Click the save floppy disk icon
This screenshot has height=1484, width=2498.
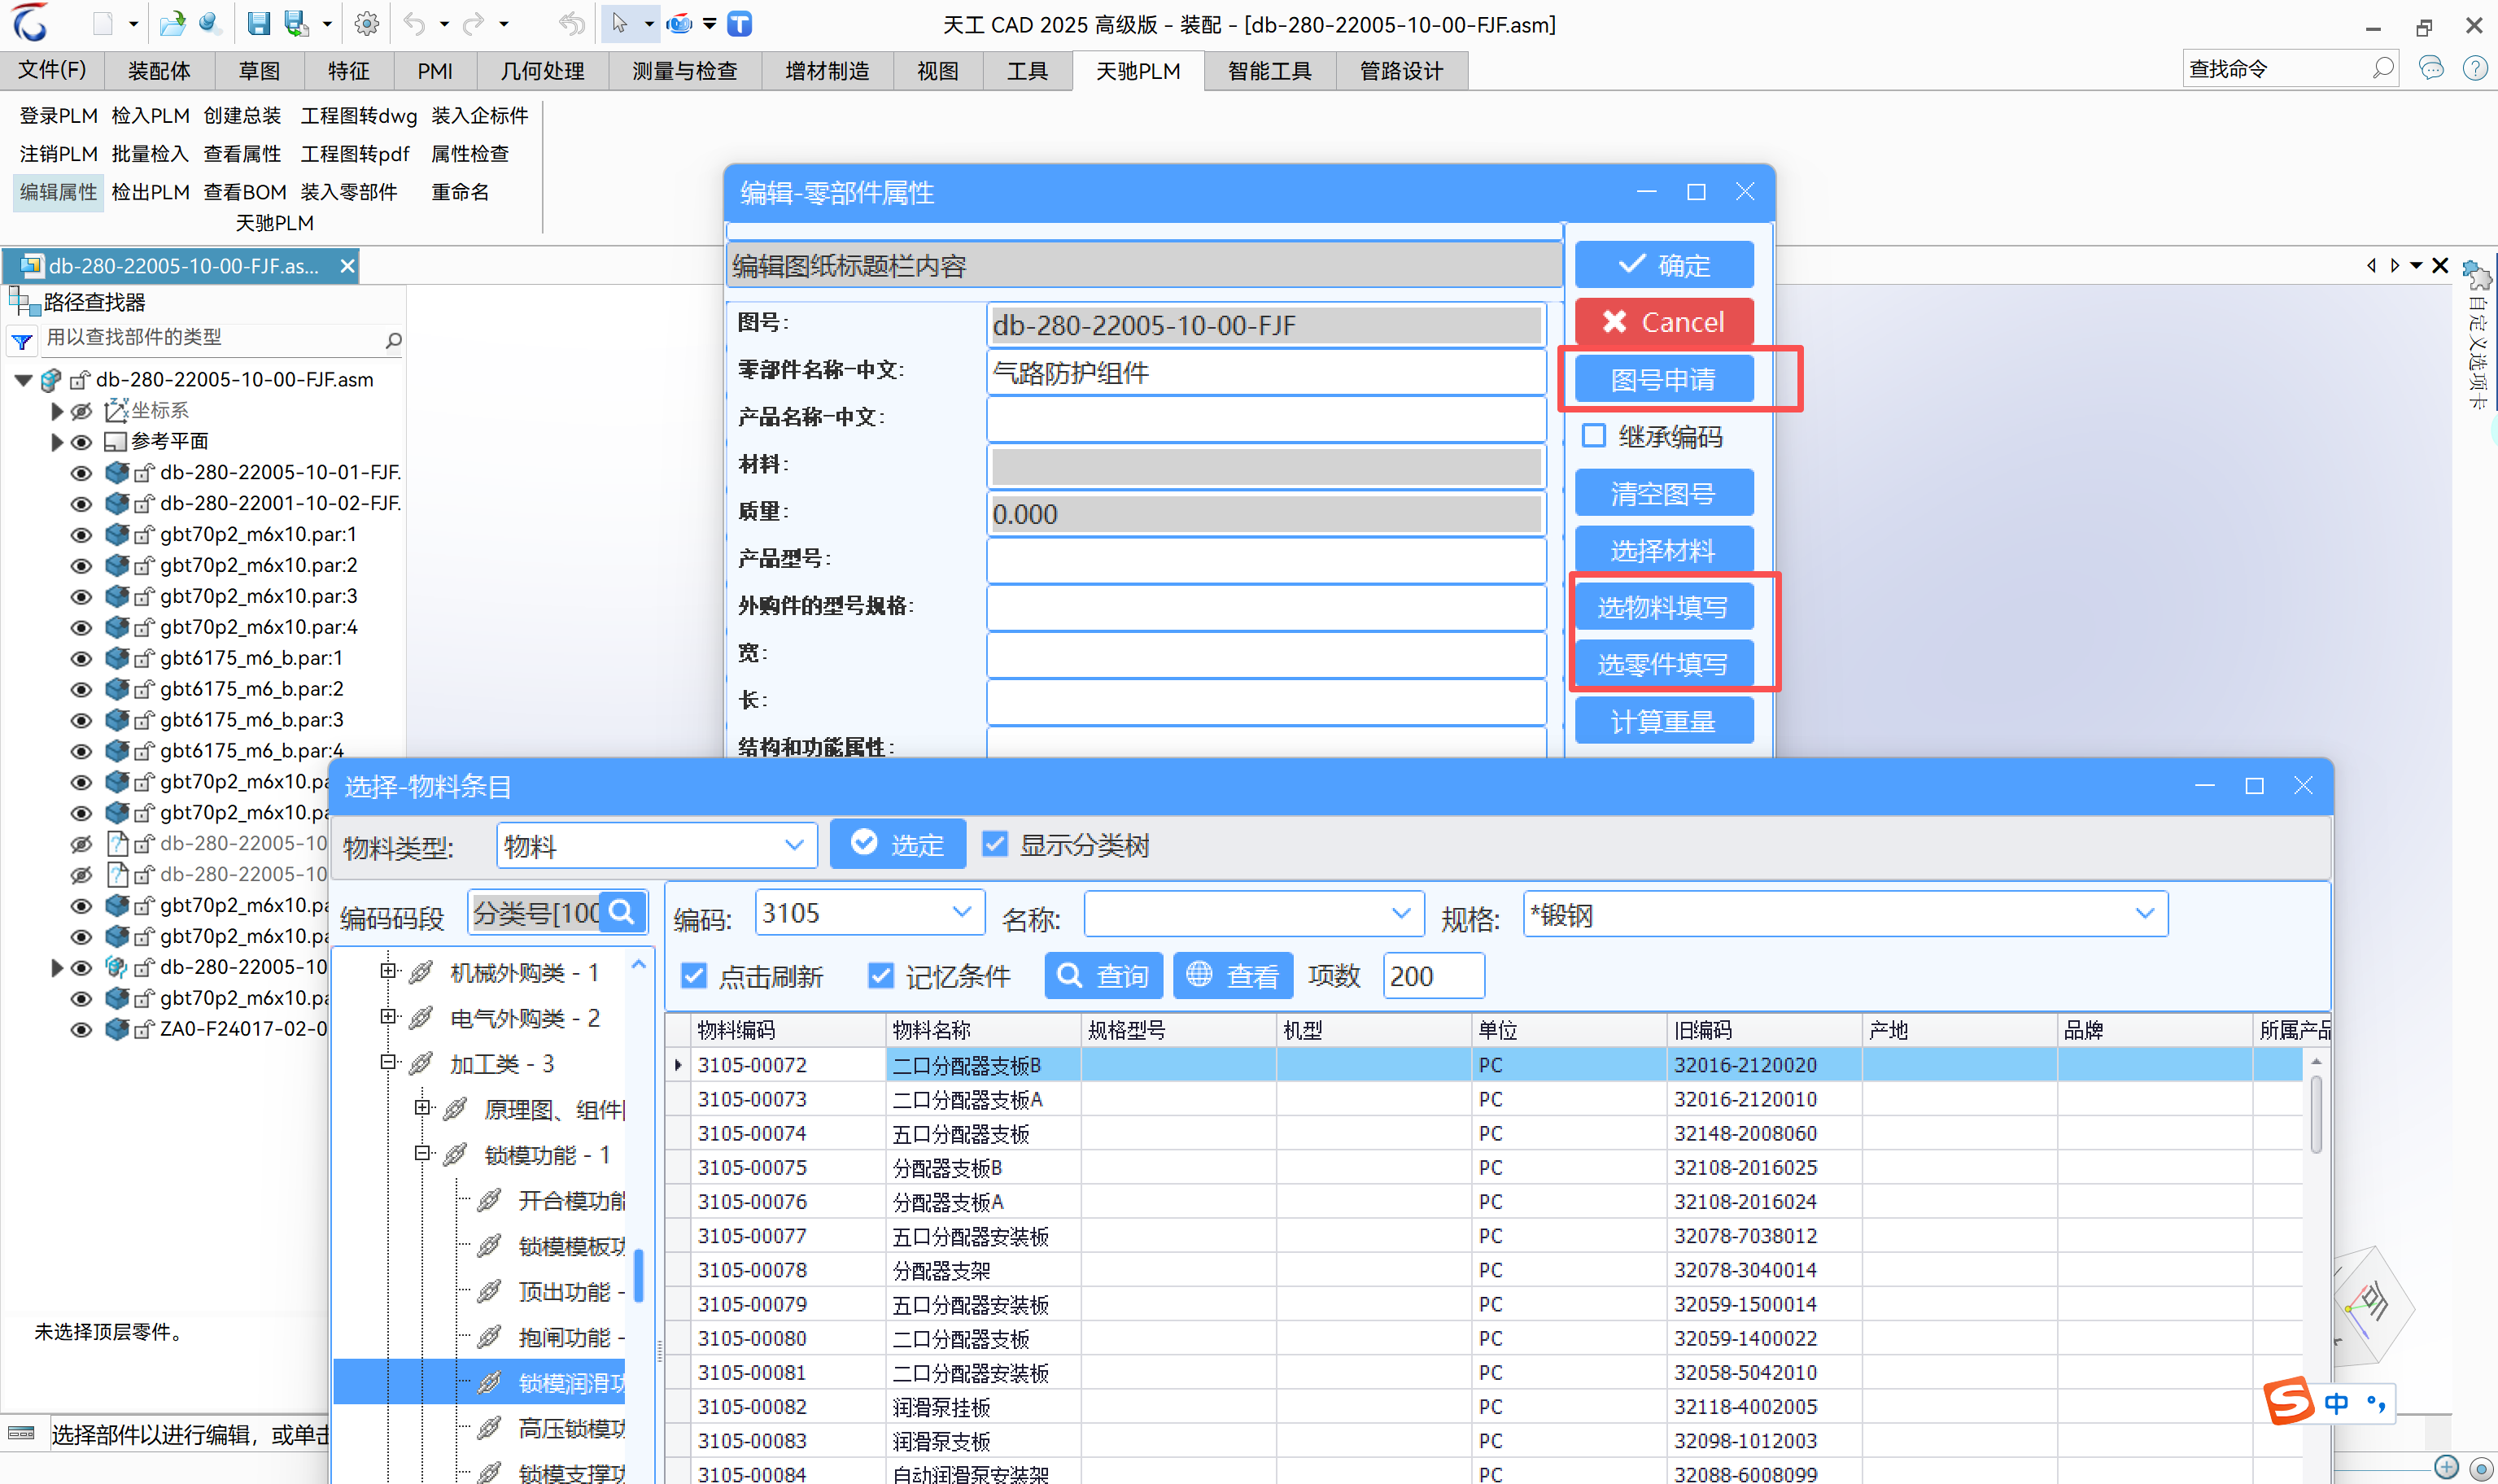258,24
